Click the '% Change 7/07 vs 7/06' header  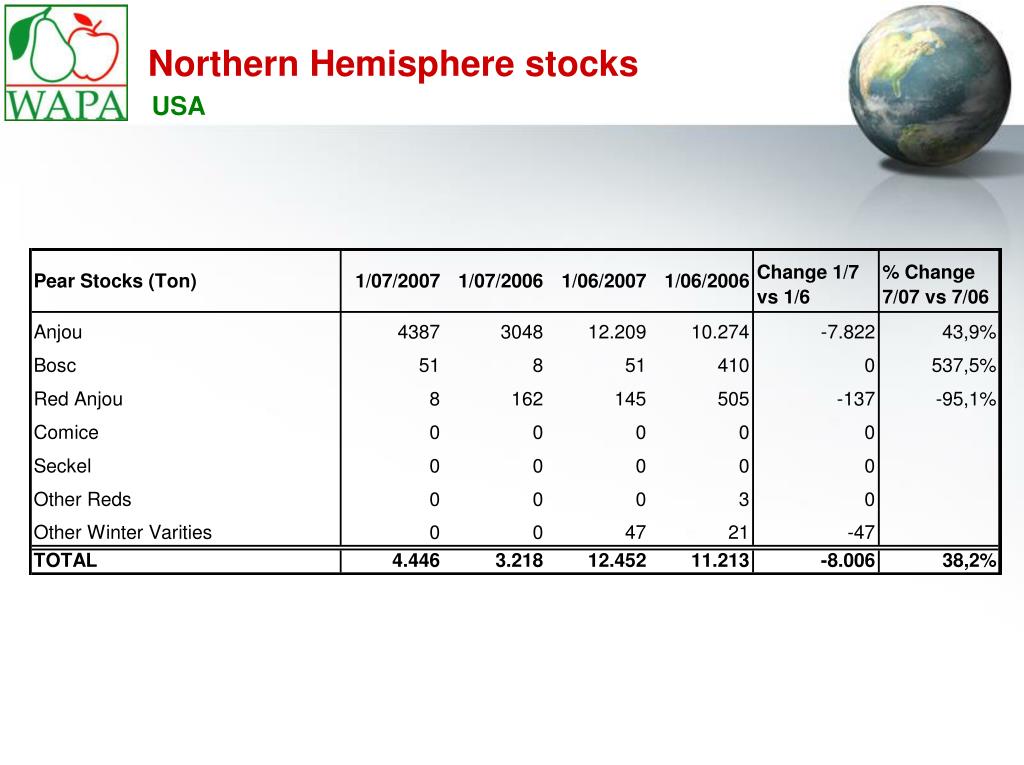click(x=935, y=284)
